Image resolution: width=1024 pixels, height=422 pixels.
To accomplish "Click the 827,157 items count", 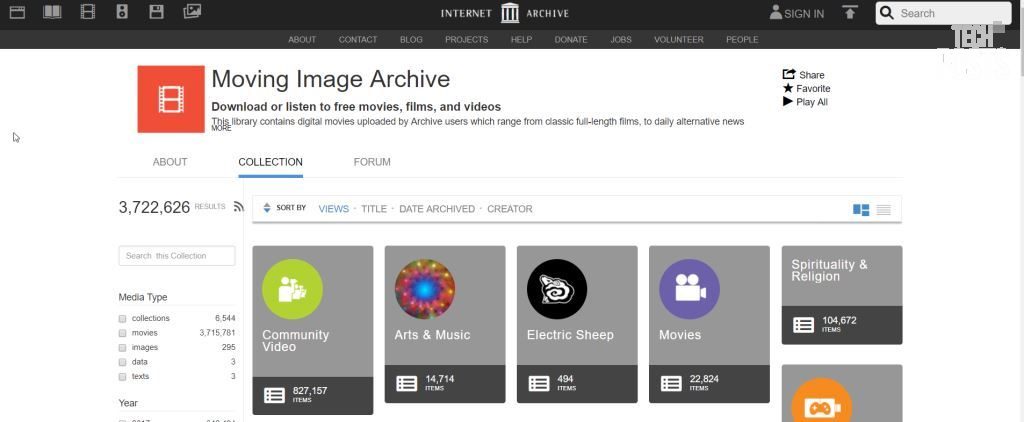I will [310, 391].
